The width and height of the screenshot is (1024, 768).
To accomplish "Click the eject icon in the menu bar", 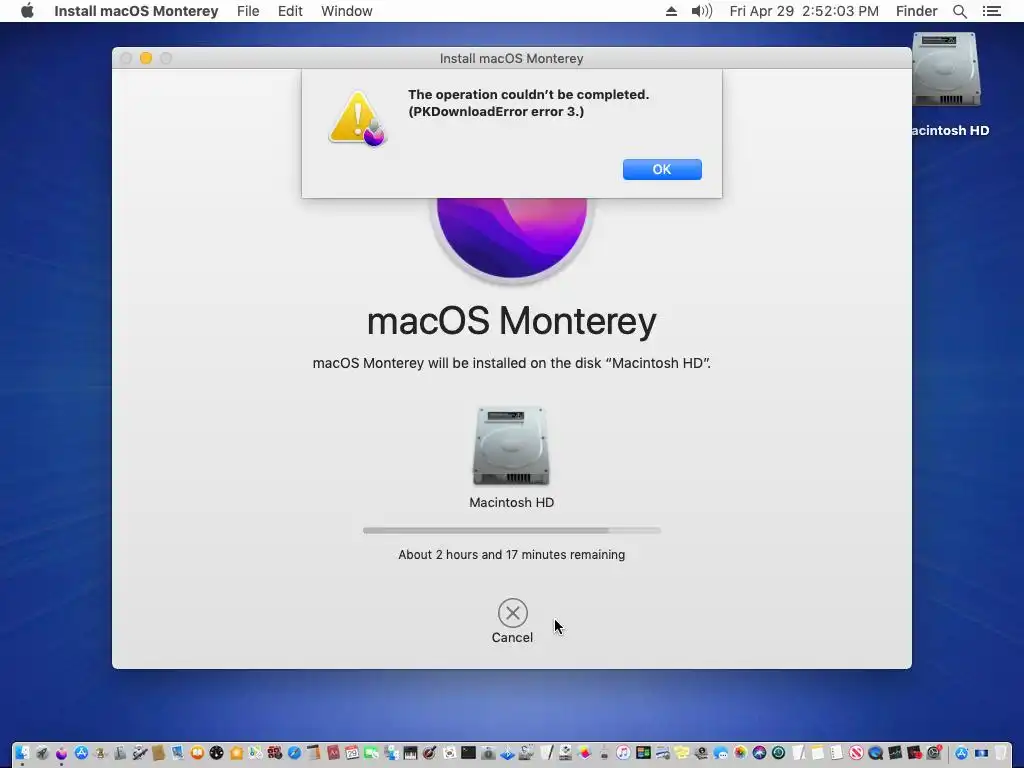I will click(x=671, y=11).
